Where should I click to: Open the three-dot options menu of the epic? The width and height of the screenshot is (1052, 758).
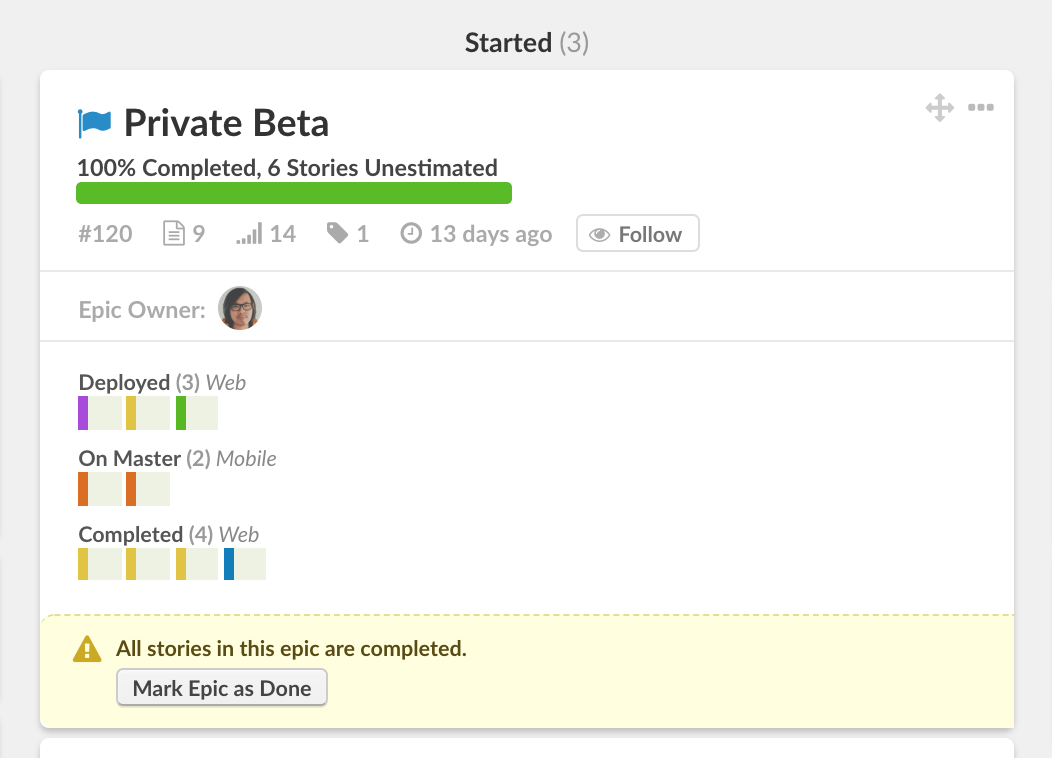tap(981, 107)
